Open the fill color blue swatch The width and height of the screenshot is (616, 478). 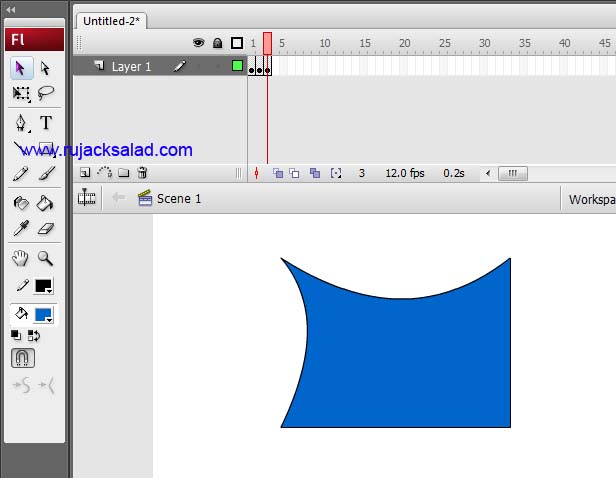click(x=44, y=315)
